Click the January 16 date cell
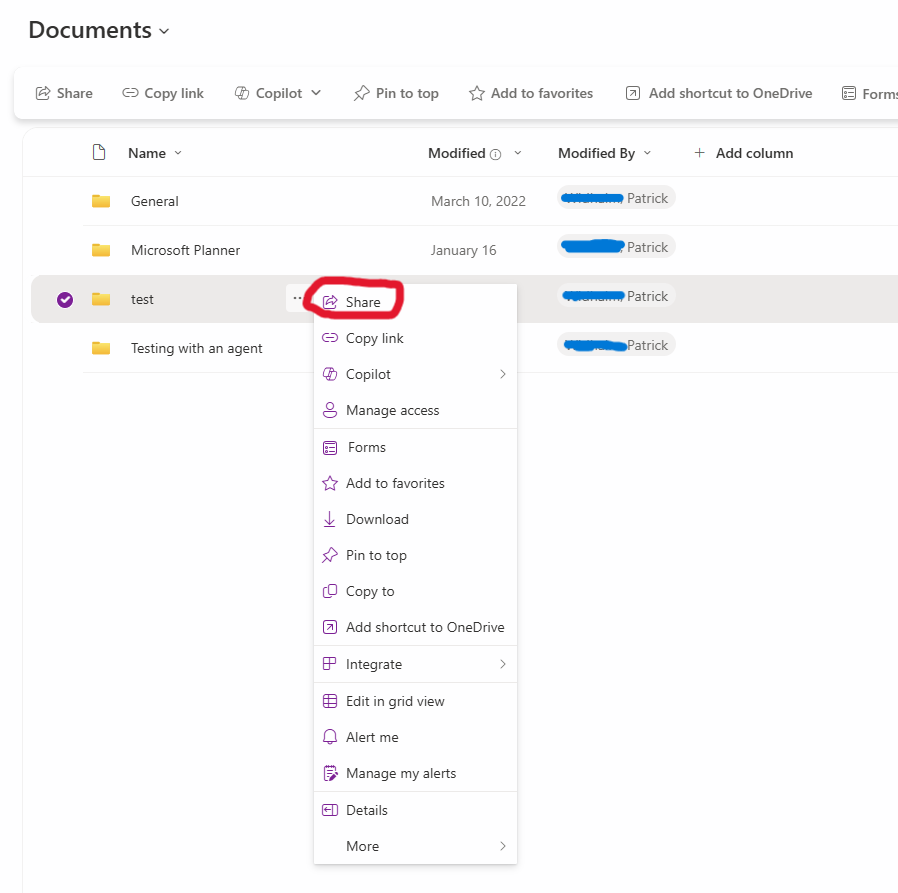 tap(463, 250)
